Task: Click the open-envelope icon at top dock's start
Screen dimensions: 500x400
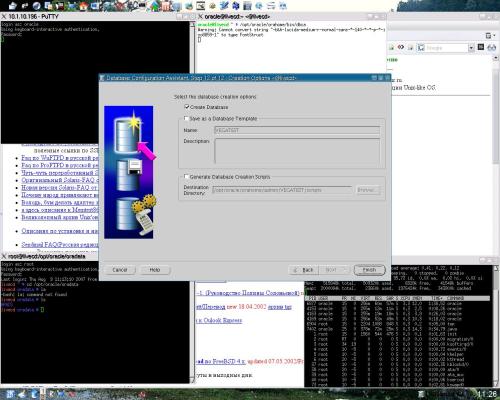Action: (13, 6)
